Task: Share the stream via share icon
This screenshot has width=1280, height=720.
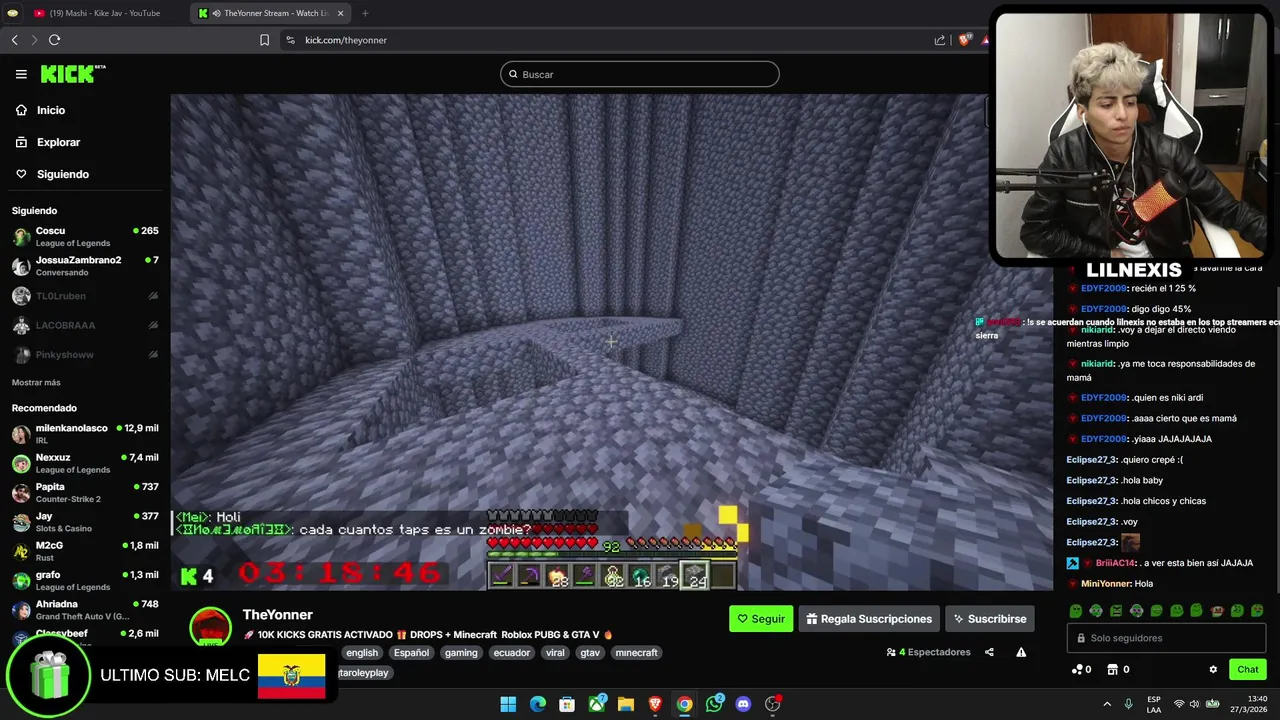Action: tap(989, 652)
